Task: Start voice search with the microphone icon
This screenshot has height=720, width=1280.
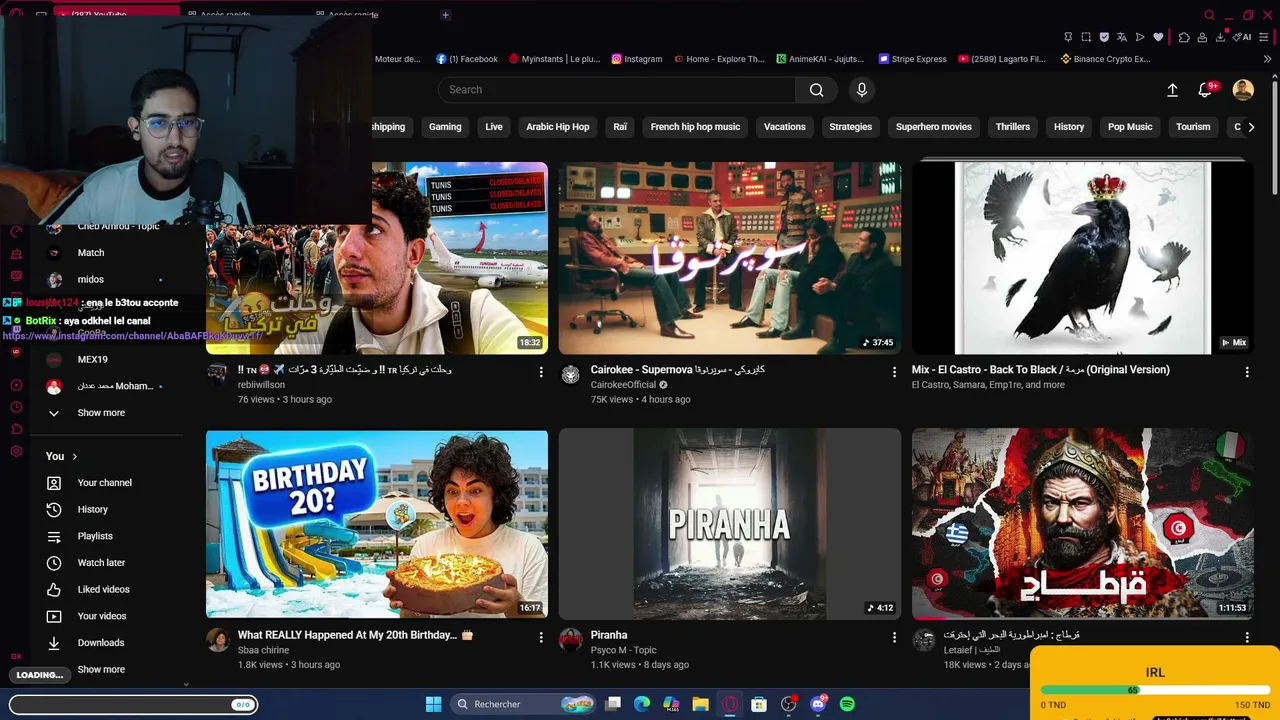Action: click(862, 90)
